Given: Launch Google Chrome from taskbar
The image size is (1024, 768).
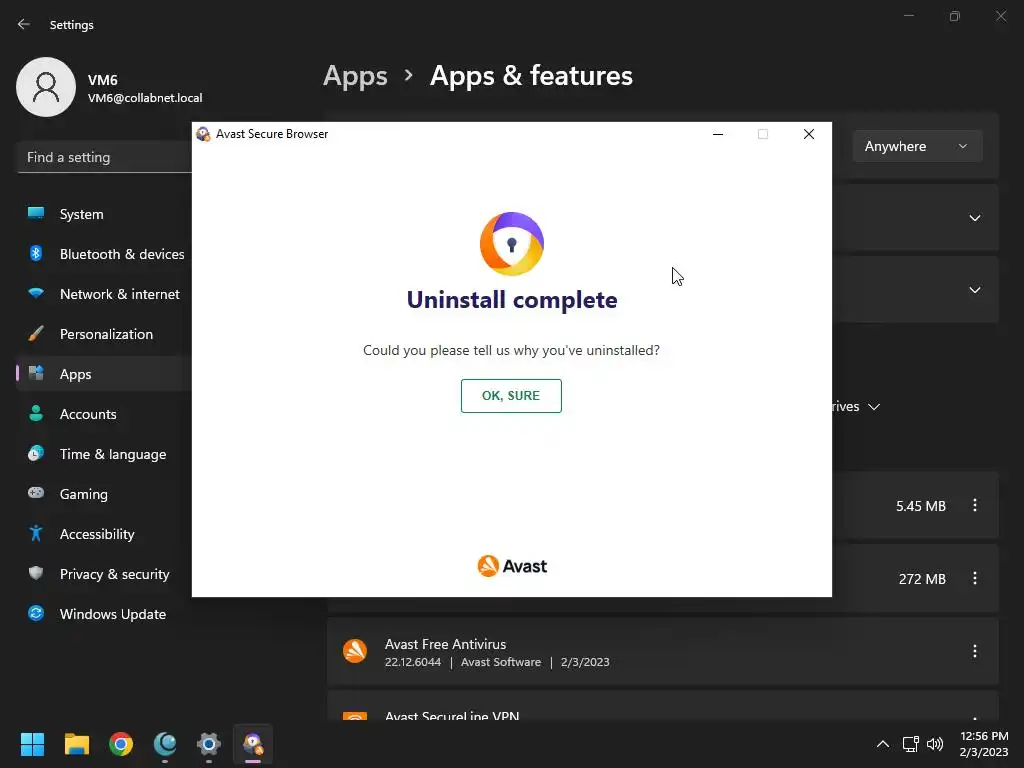Looking at the screenshot, I should click(x=121, y=744).
